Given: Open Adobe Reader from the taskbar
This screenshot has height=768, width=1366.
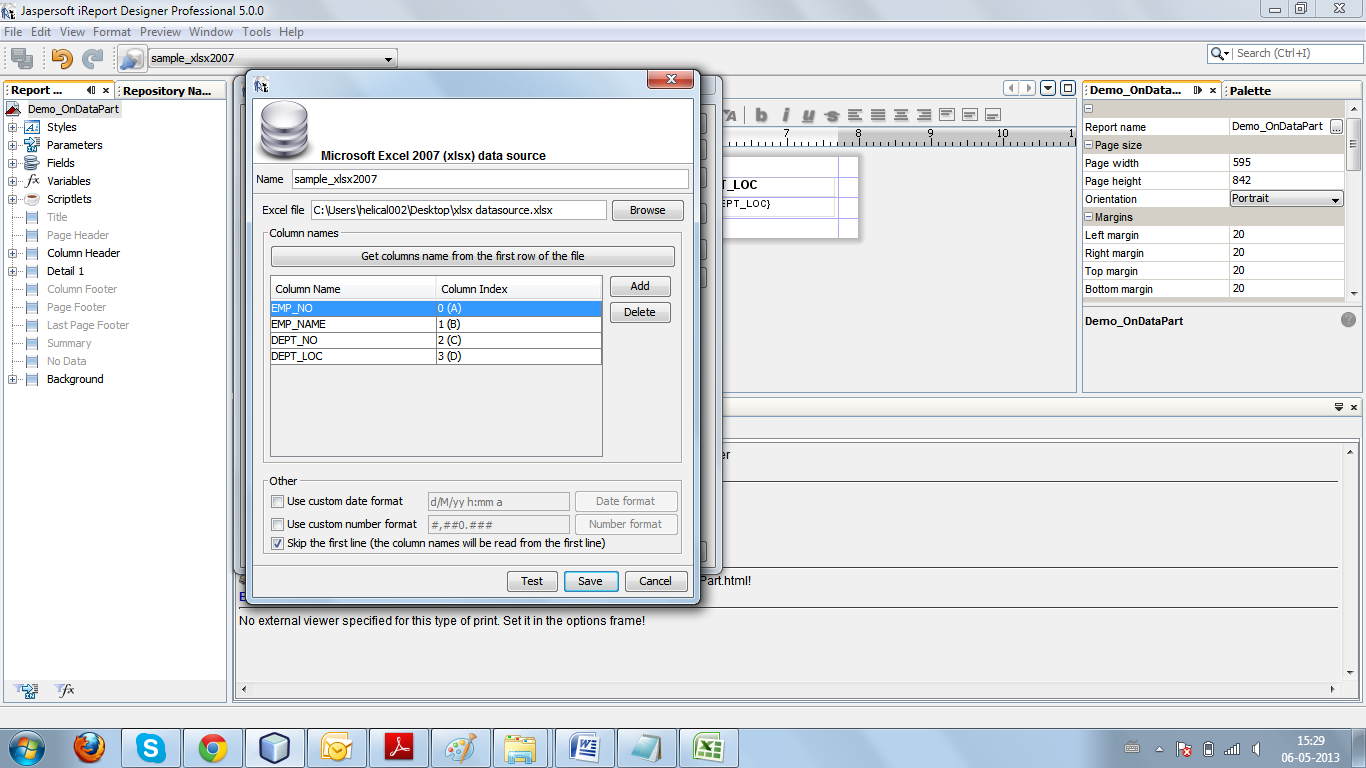Looking at the screenshot, I should pos(398,748).
